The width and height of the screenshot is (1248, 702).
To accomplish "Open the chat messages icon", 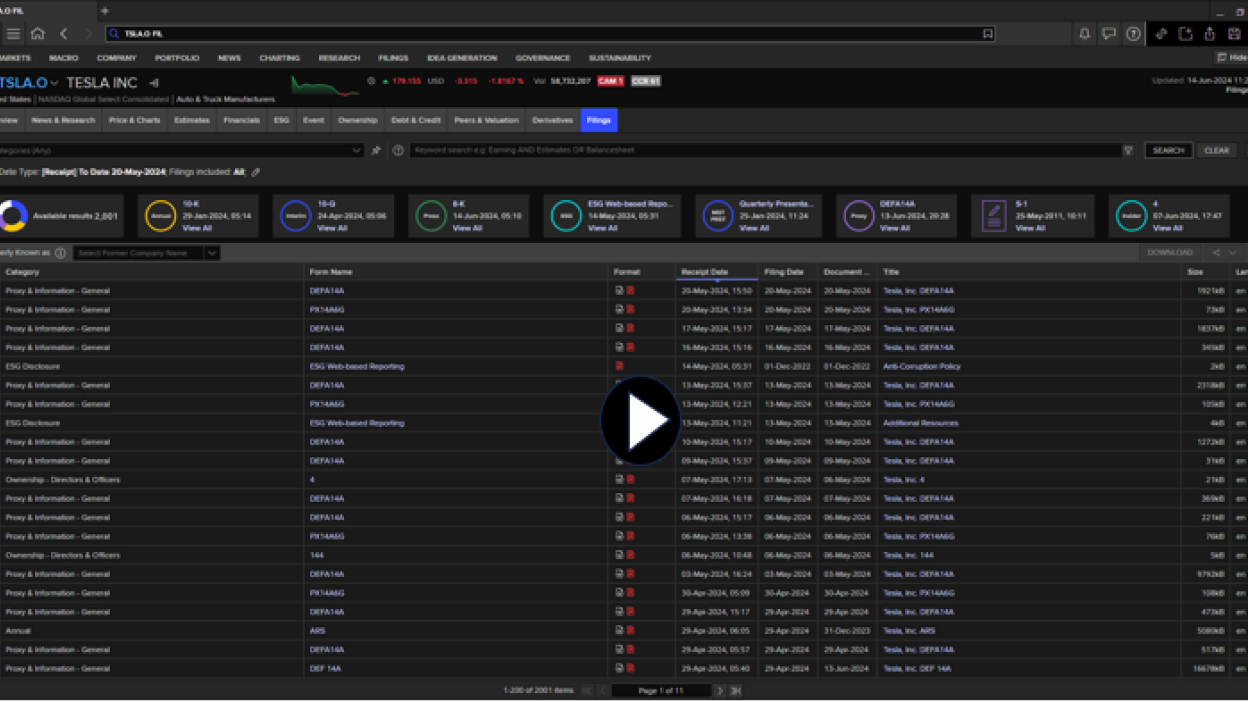I will coord(1109,34).
